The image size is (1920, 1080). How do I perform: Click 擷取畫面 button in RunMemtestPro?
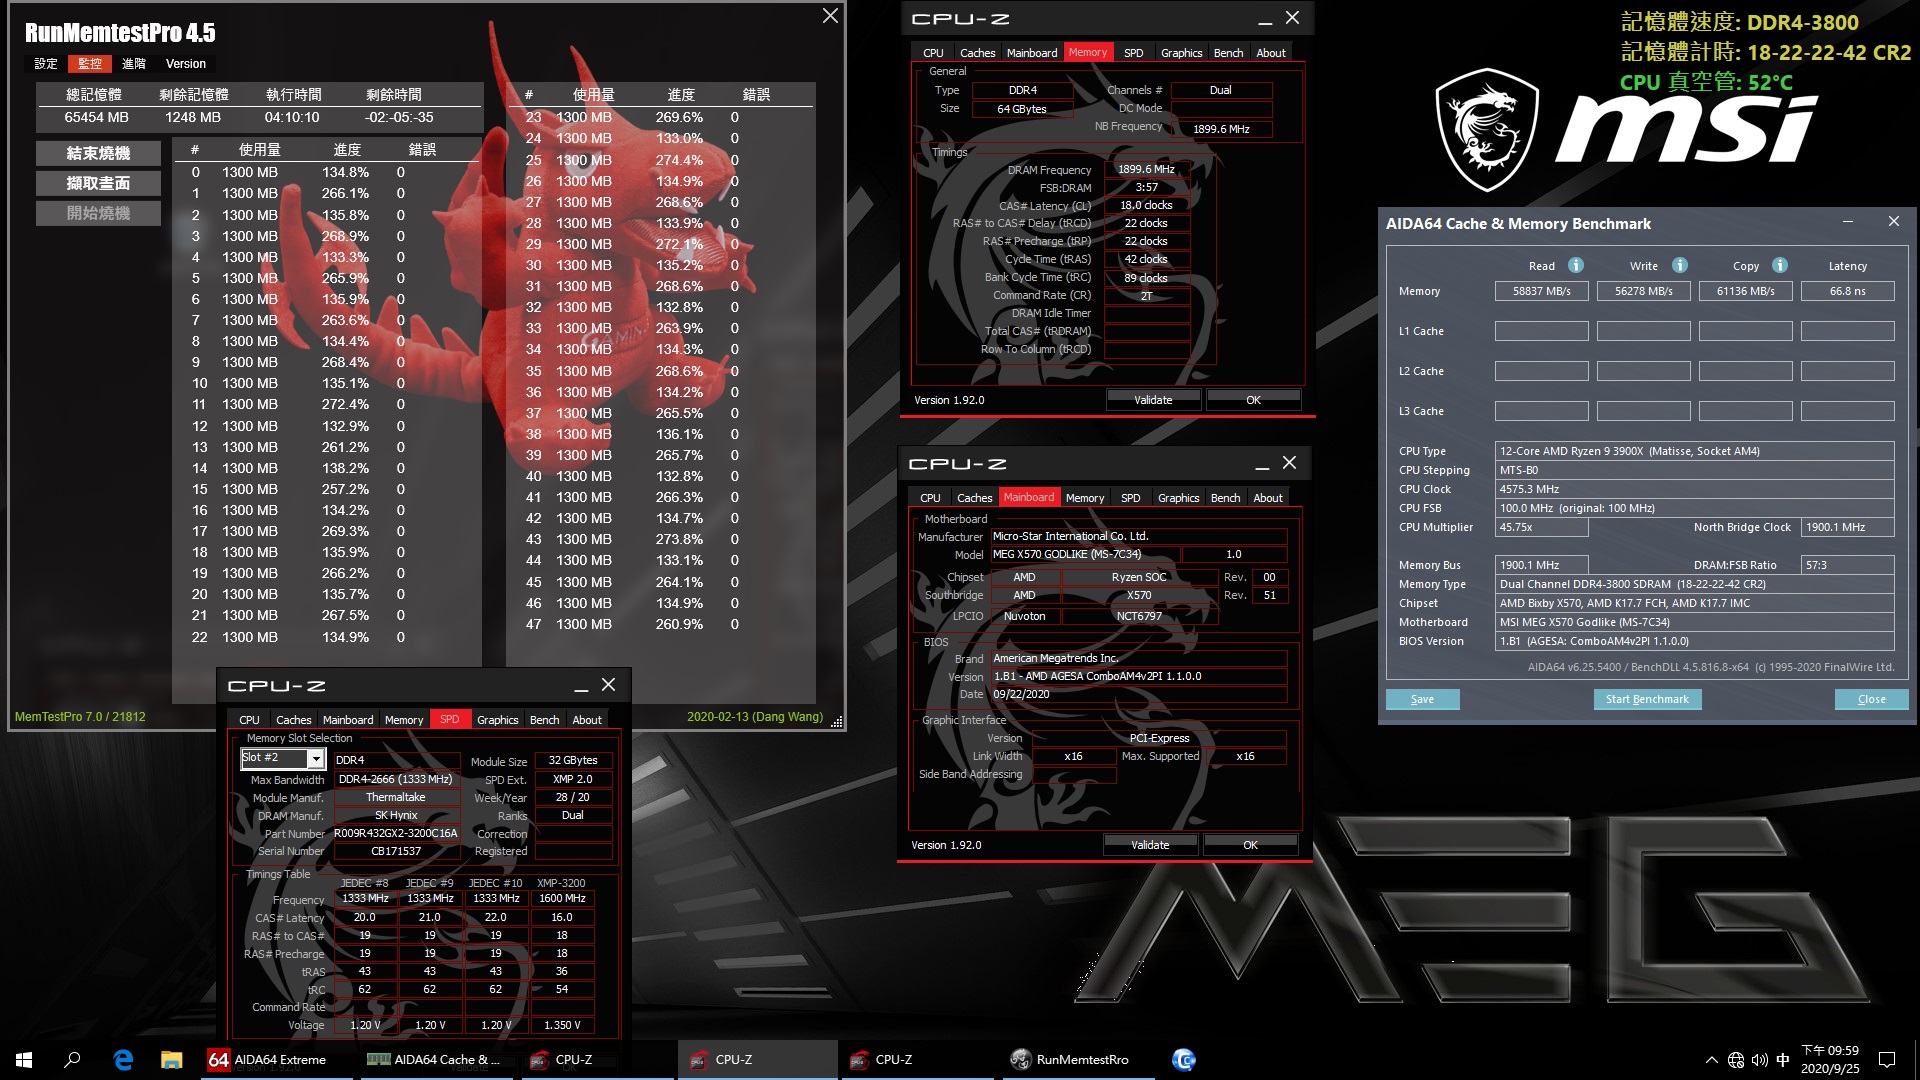(98, 183)
